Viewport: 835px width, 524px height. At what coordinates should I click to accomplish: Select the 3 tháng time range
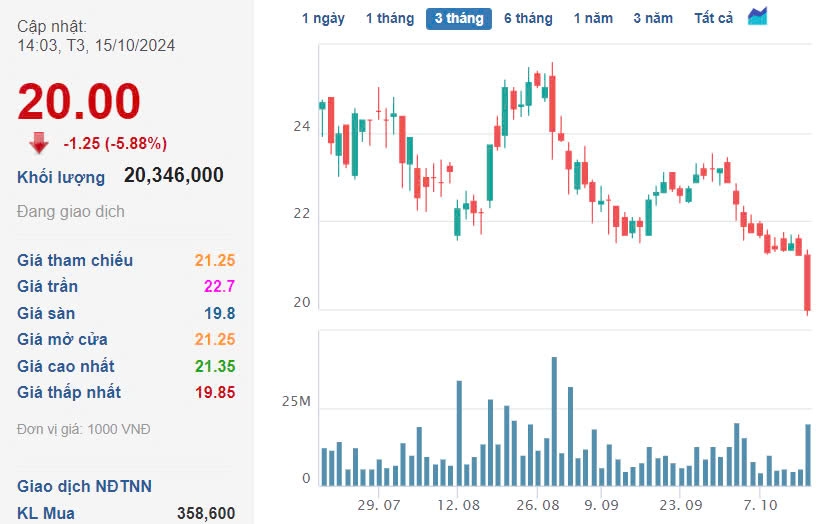point(459,19)
